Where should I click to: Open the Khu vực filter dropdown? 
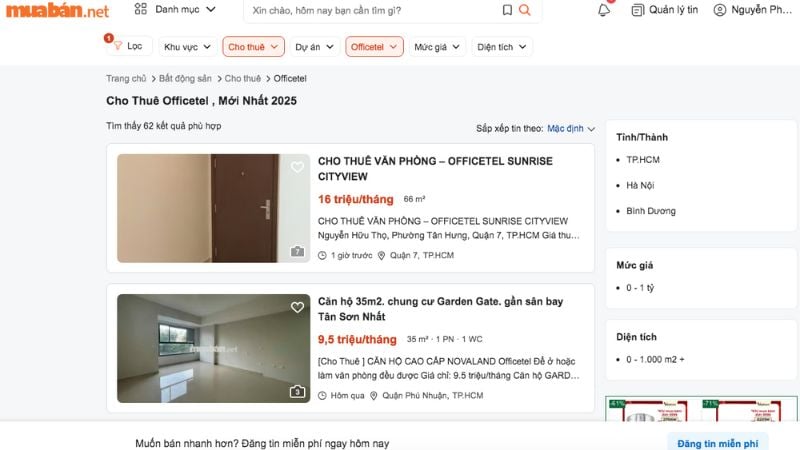pyautogui.click(x=187, y=47)
